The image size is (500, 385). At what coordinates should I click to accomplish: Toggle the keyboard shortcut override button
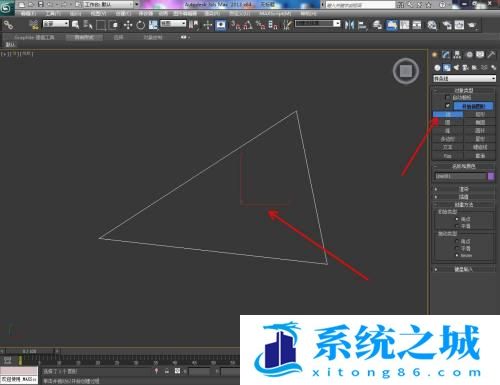point(220,25)
